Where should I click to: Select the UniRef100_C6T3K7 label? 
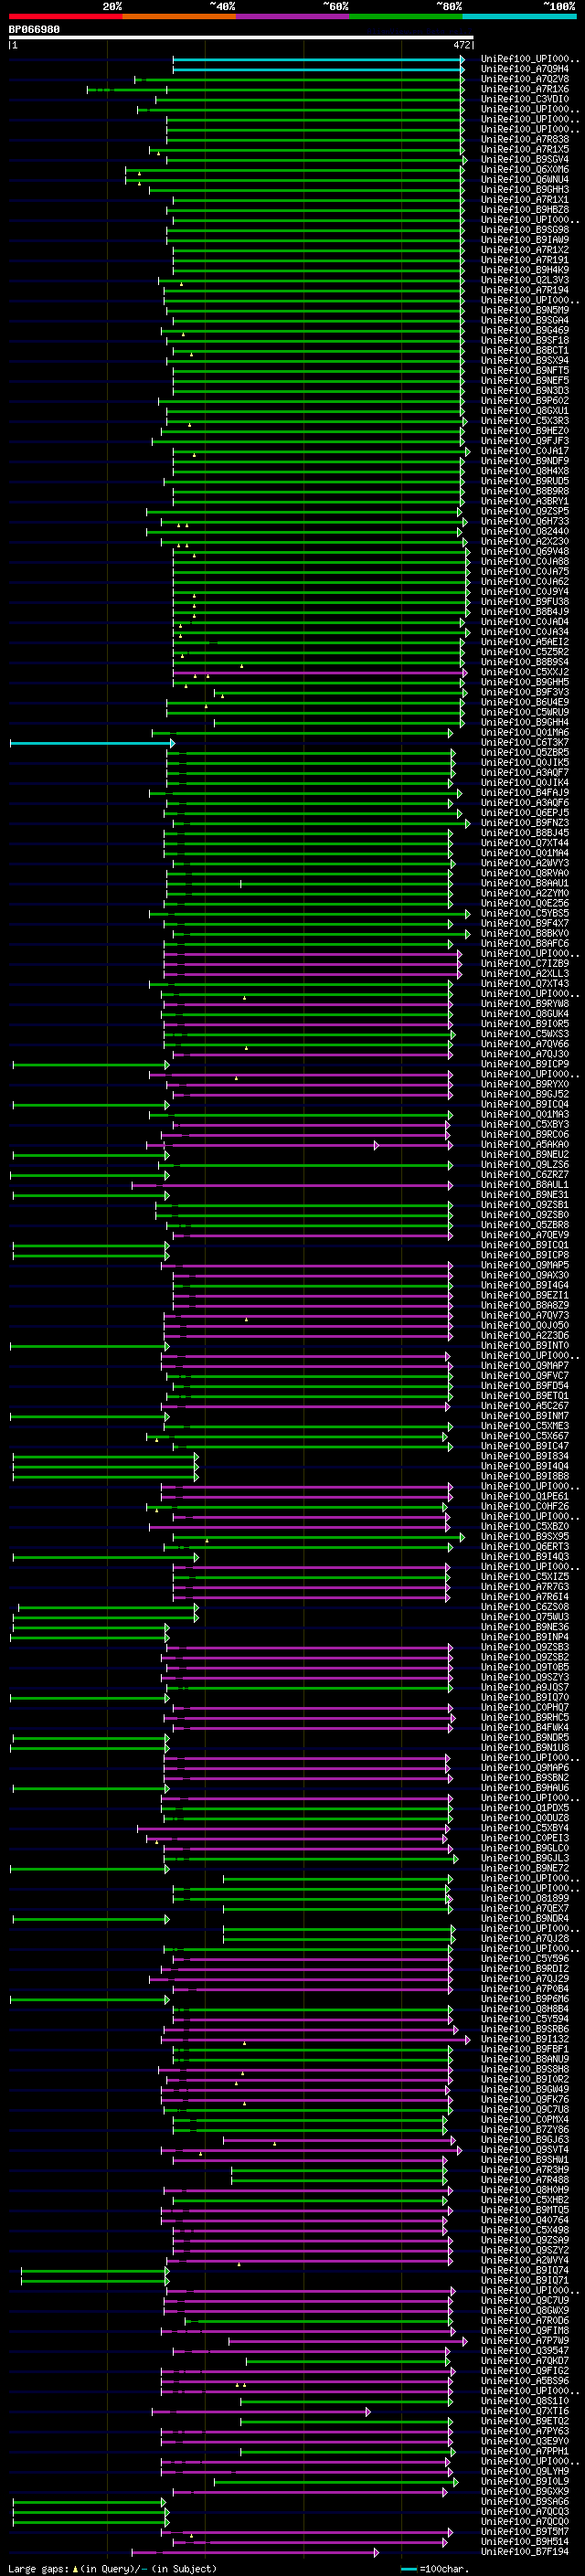point(525,743)
